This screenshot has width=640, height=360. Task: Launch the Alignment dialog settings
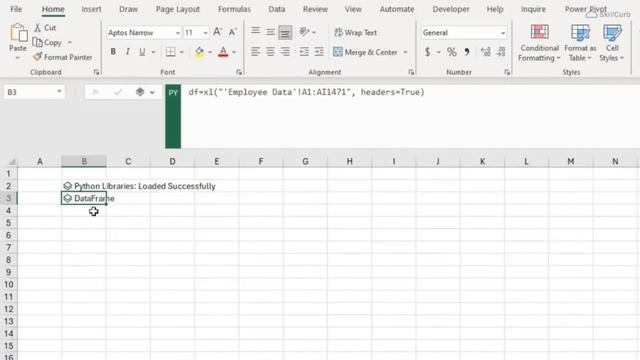point(411,72)
